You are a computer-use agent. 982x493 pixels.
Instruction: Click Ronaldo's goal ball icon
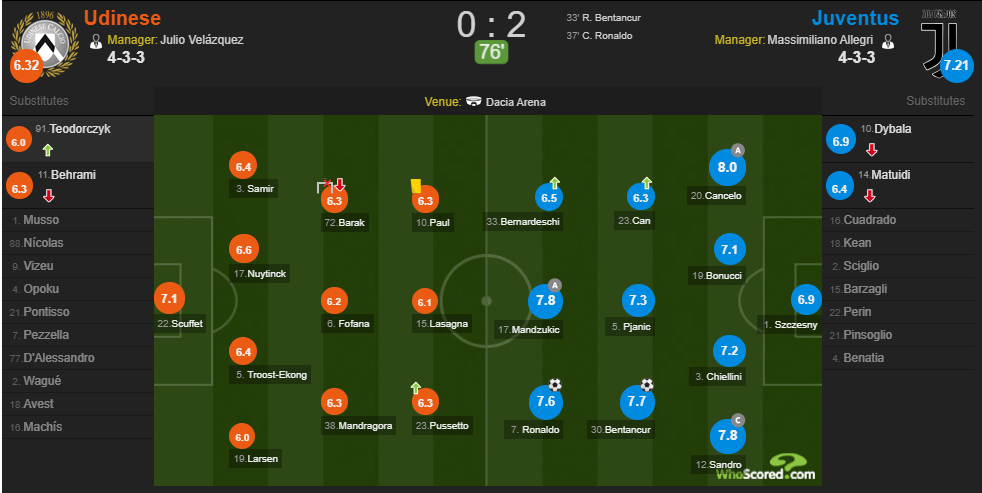[555, 385]
